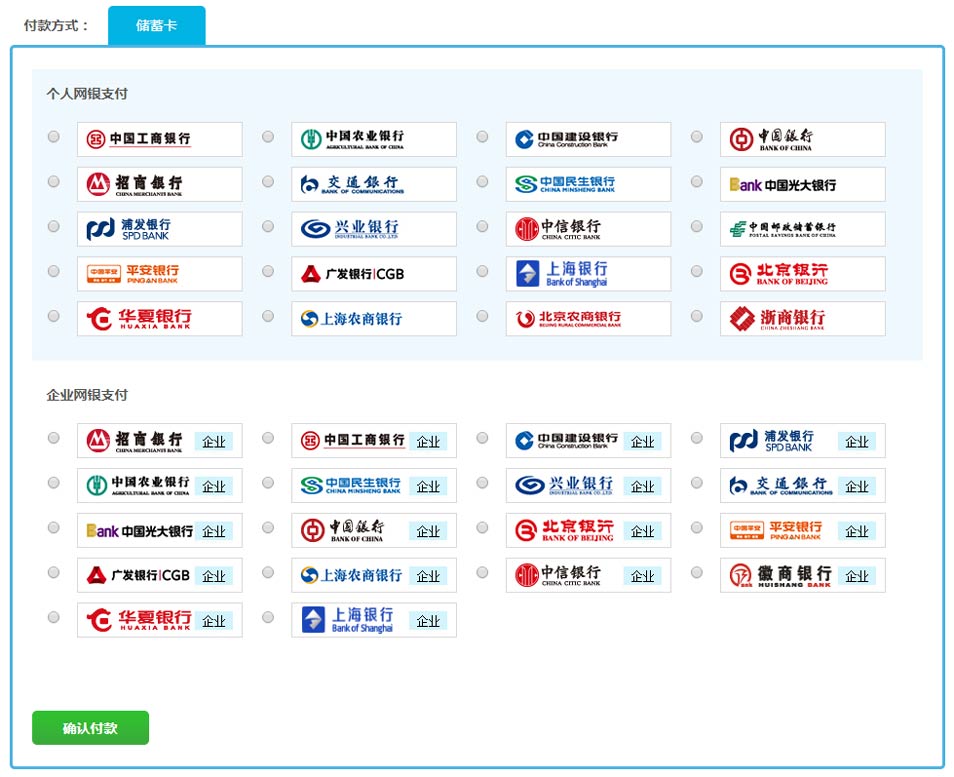Select radio button for 浙商银行

697,316
